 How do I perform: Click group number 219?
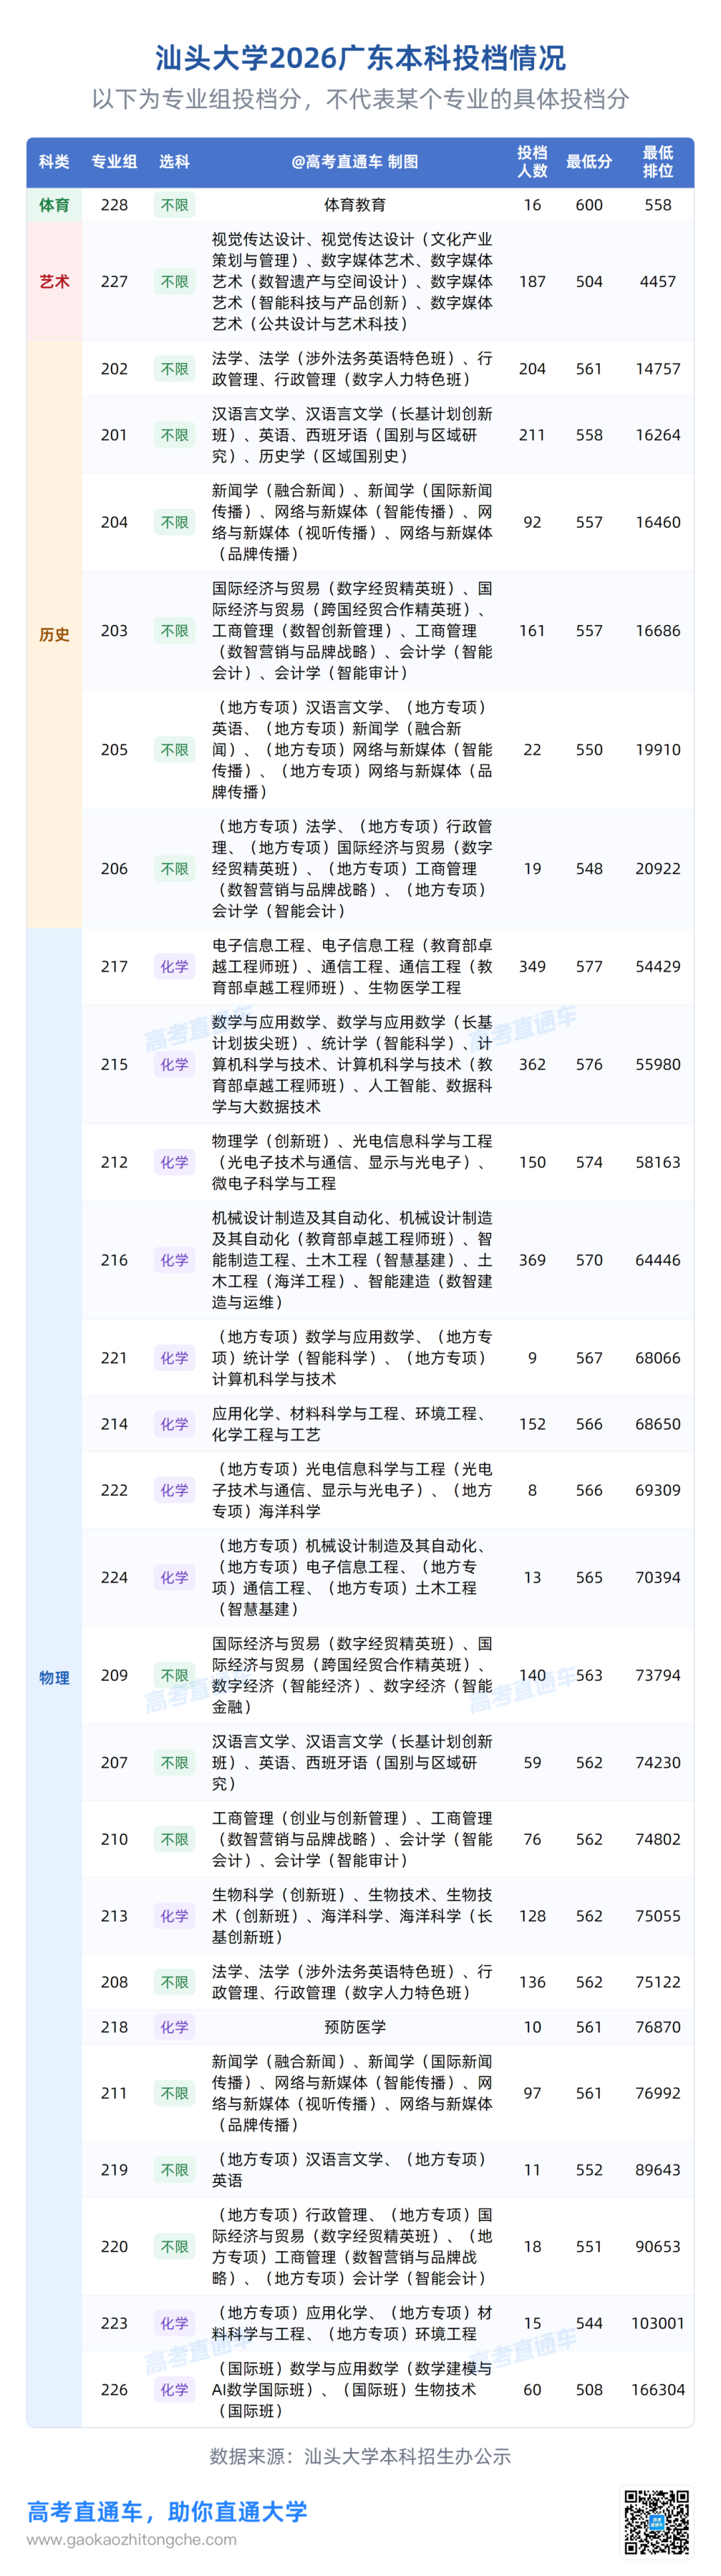coord(114,2170)
